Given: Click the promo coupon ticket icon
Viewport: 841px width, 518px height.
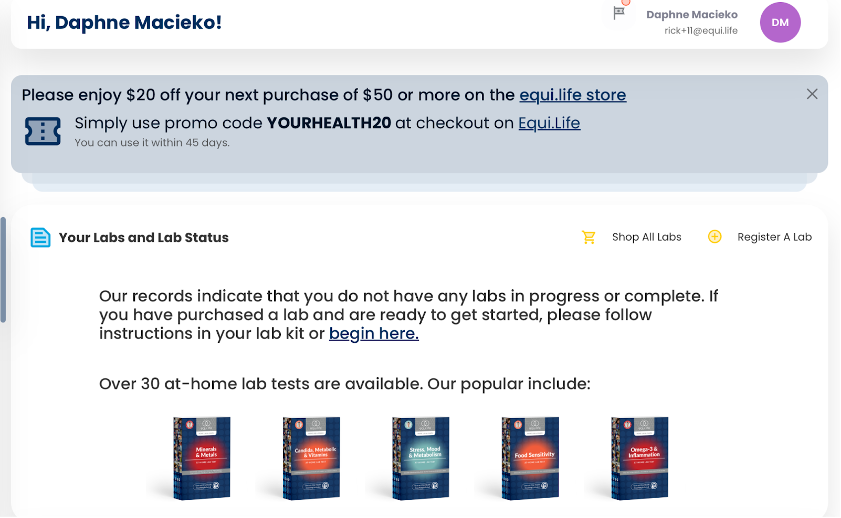Looking at the screenshot, I should coord(43,131).
